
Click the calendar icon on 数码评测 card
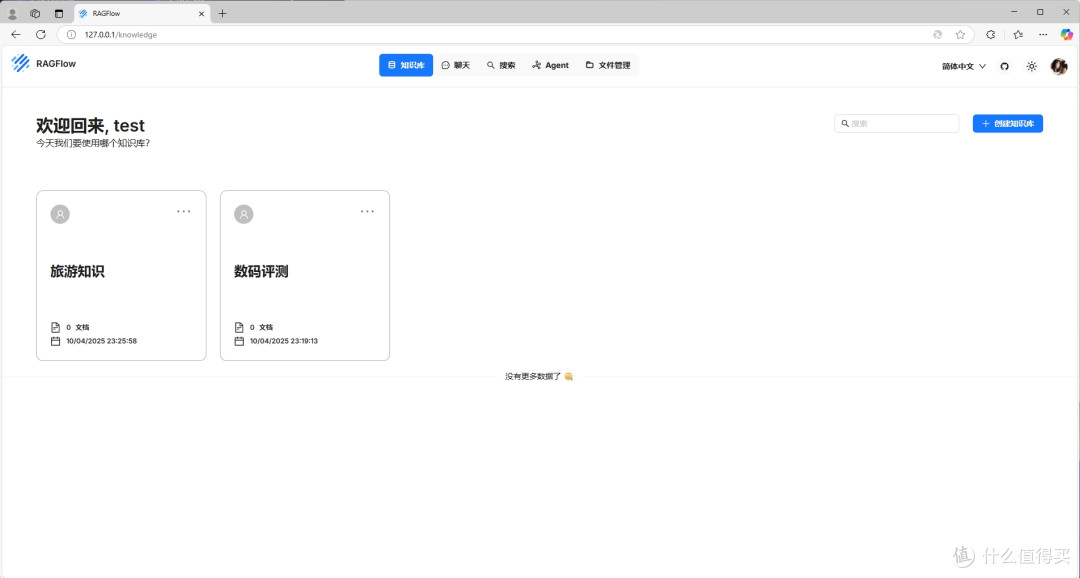coord(239,341)
